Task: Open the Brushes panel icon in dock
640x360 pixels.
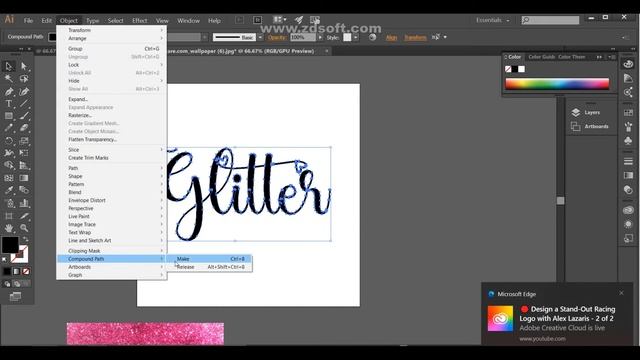Action: tap(628, 127)
